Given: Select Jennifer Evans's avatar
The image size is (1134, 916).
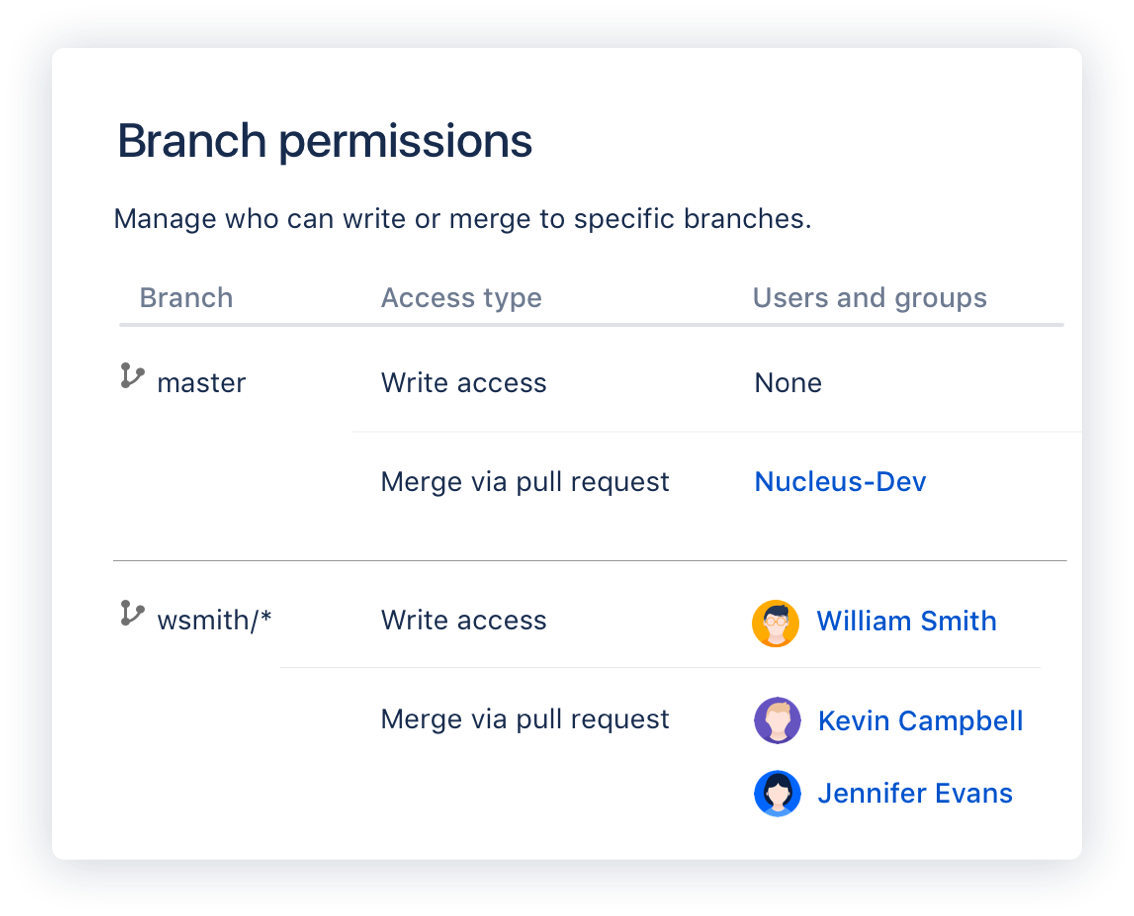Looking at the screenshot, I should (x=777, y=792).
